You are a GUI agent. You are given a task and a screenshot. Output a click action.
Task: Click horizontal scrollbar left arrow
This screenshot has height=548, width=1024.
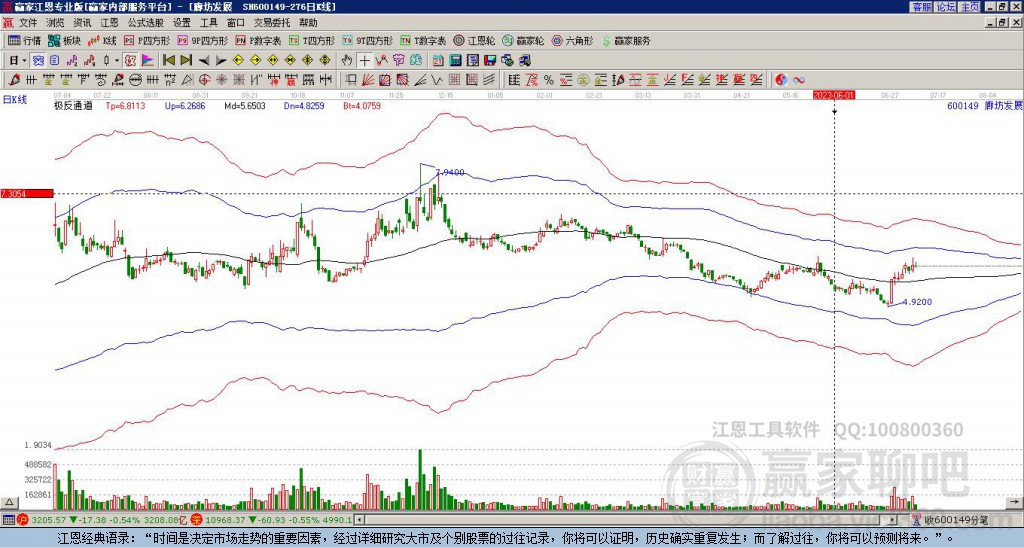pyautogui.click(x=359, y=520)
